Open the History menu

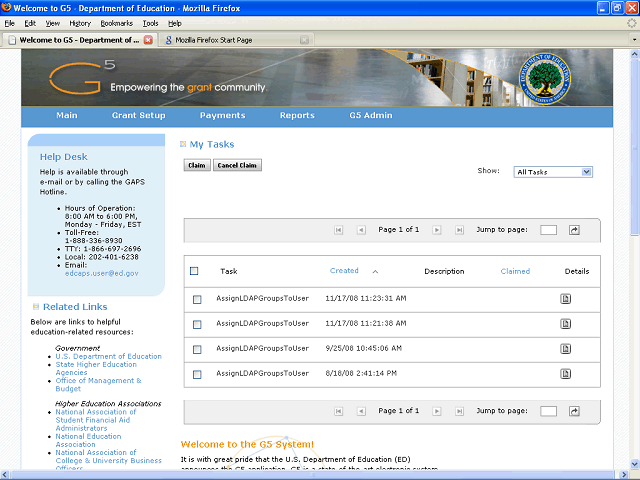pos(80,23)
